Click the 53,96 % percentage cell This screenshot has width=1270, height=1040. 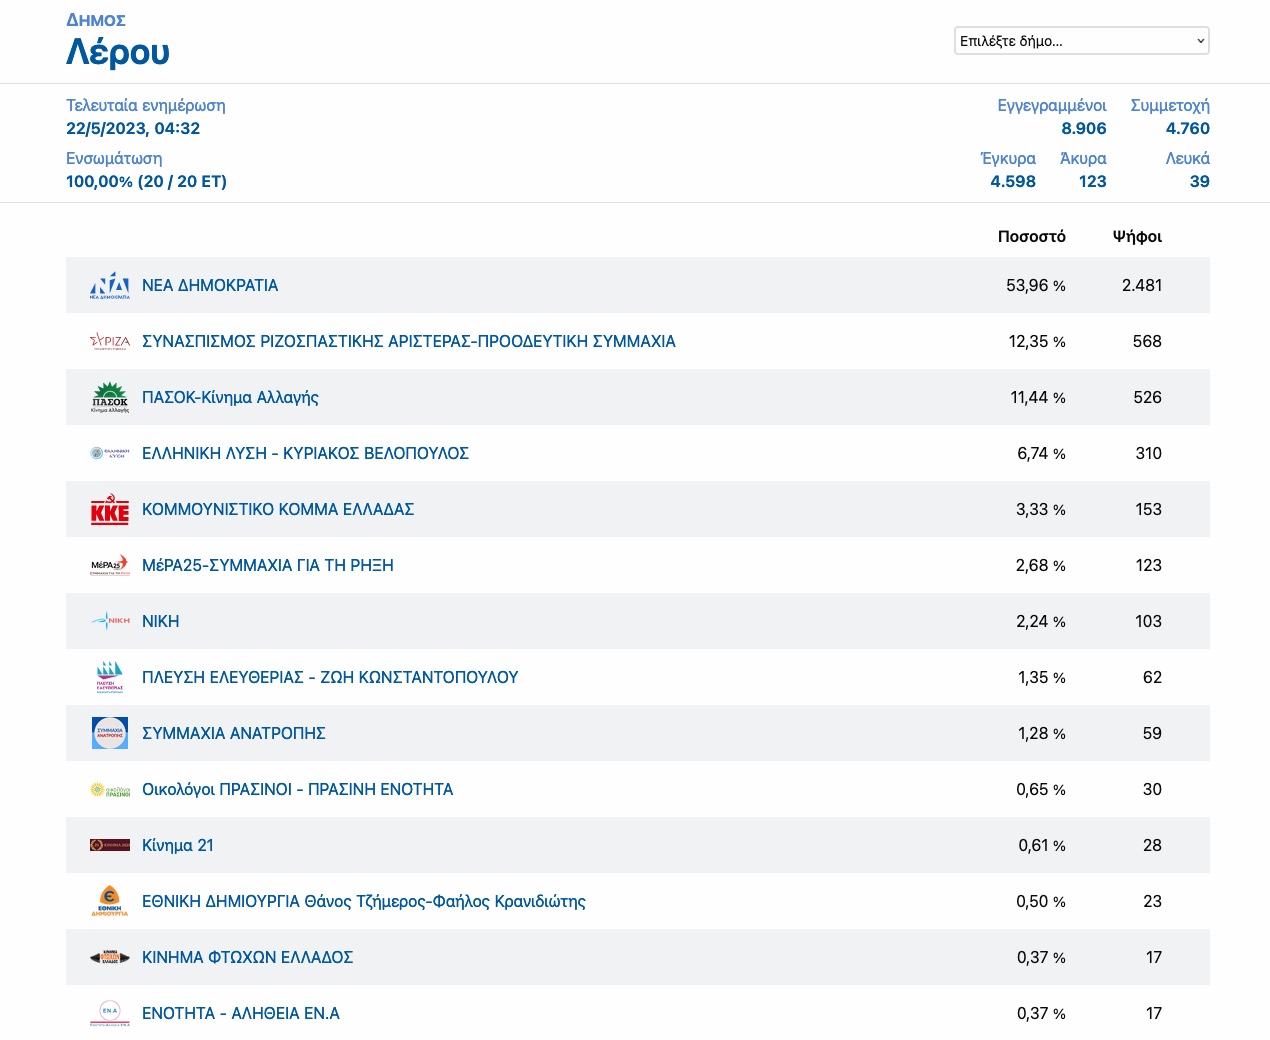(x=1036, y=285)
